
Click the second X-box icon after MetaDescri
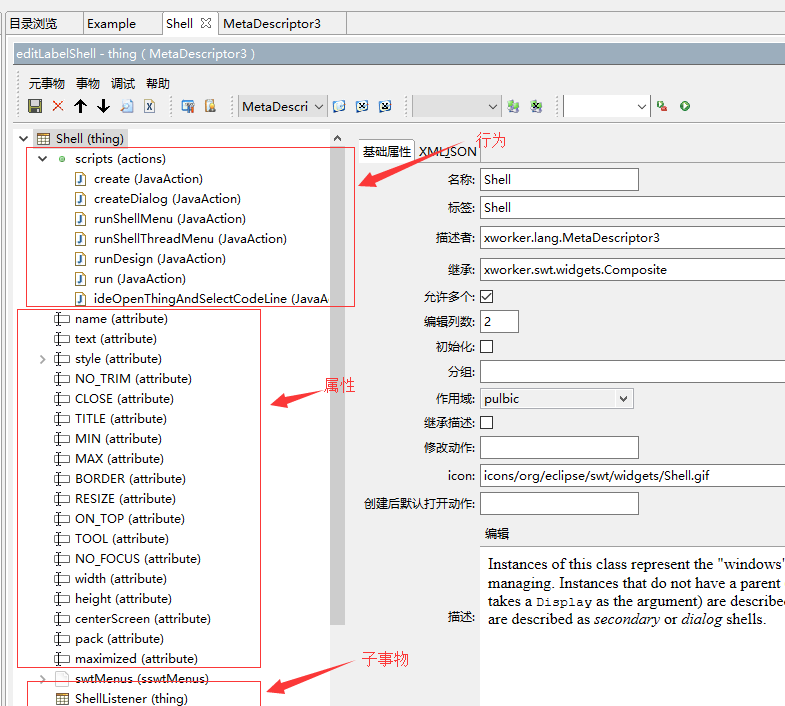pos(385,106)
